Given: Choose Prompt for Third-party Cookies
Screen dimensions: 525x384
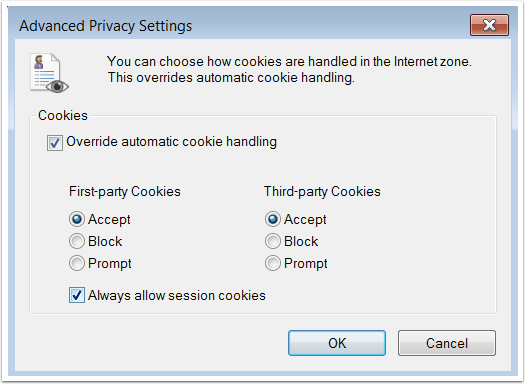Looking at the screenshot, I should tap(273, 263).
